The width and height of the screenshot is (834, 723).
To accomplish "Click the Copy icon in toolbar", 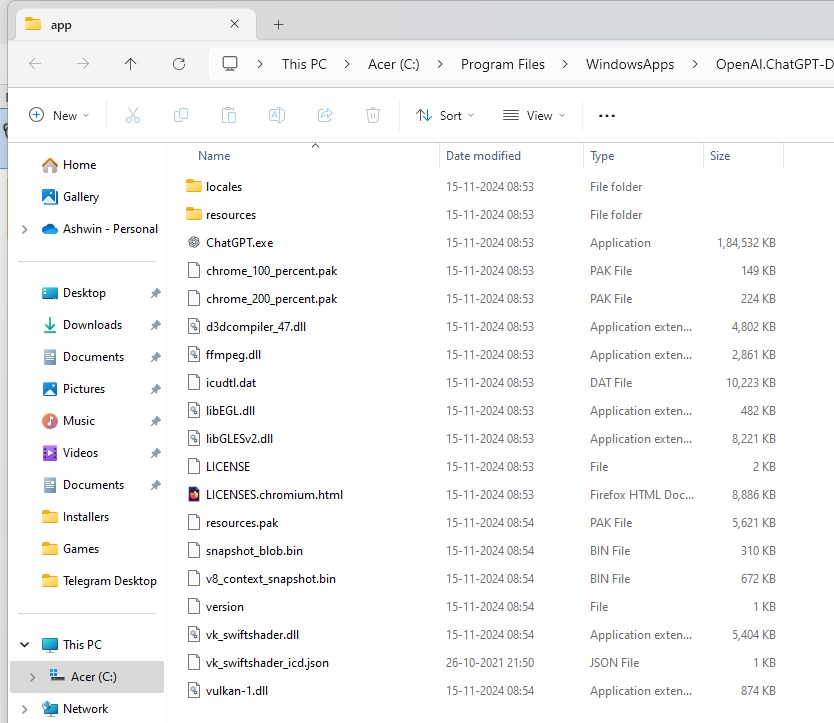I will [181, 115].
